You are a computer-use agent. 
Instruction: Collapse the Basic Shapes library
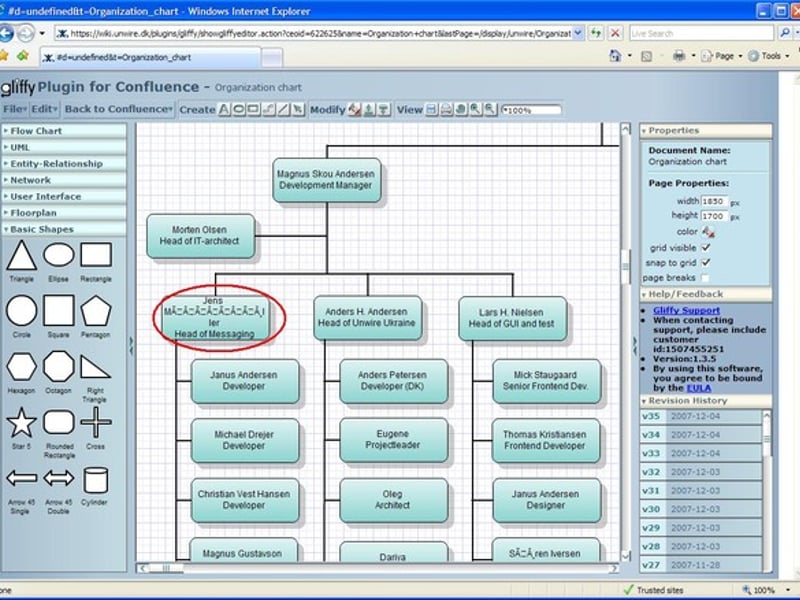pos(63,229)
